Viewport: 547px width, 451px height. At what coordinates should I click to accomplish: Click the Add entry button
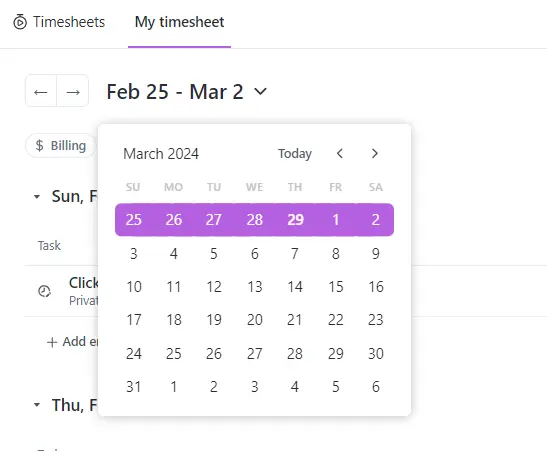72,342
